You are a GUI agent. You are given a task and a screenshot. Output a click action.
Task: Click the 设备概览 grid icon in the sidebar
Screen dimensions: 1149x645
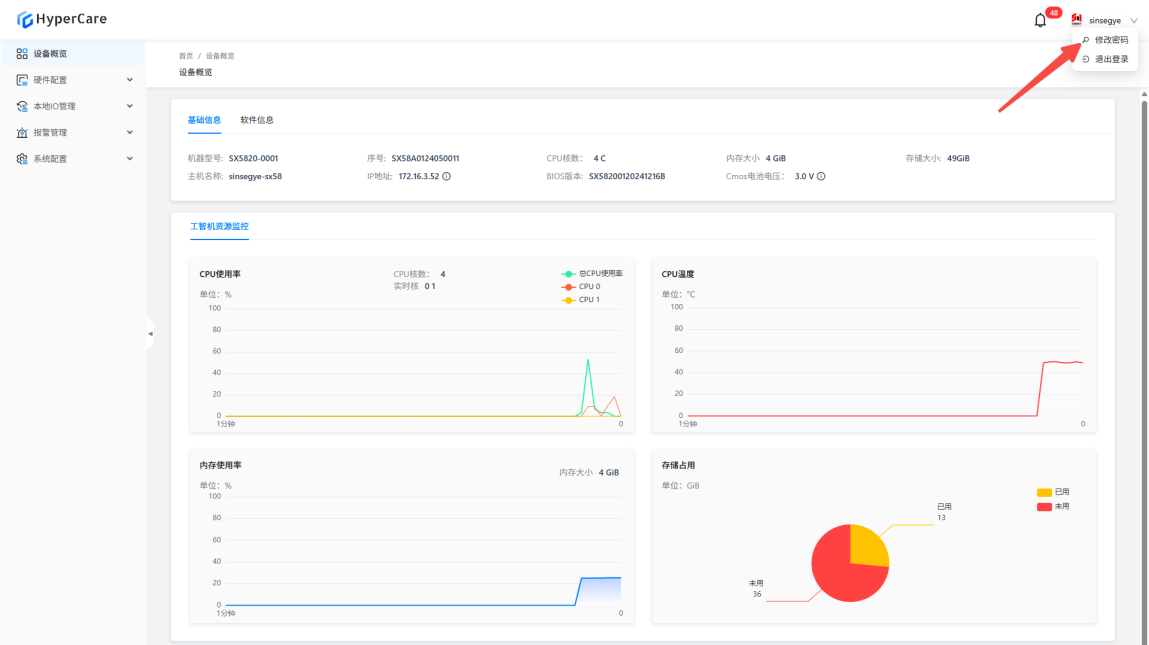22,54
